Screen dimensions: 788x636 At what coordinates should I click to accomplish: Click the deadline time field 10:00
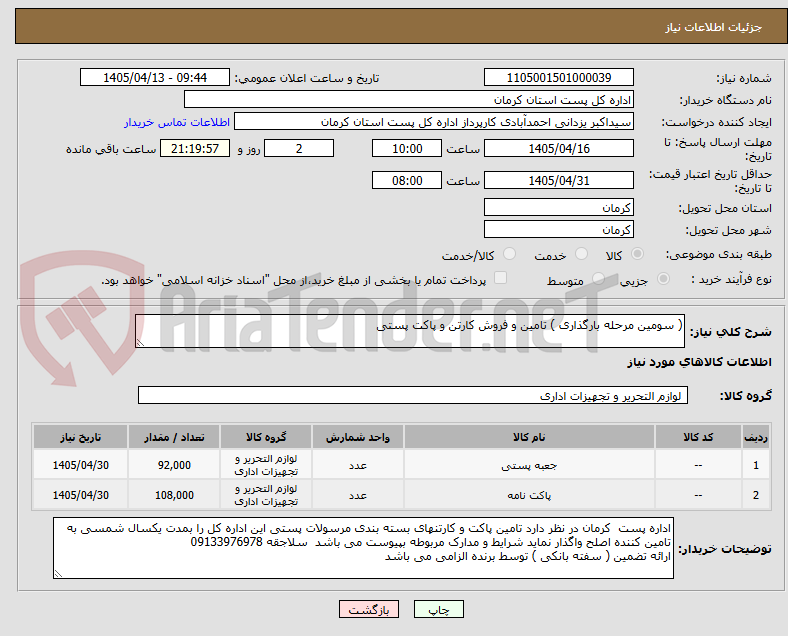coord(407,148)
